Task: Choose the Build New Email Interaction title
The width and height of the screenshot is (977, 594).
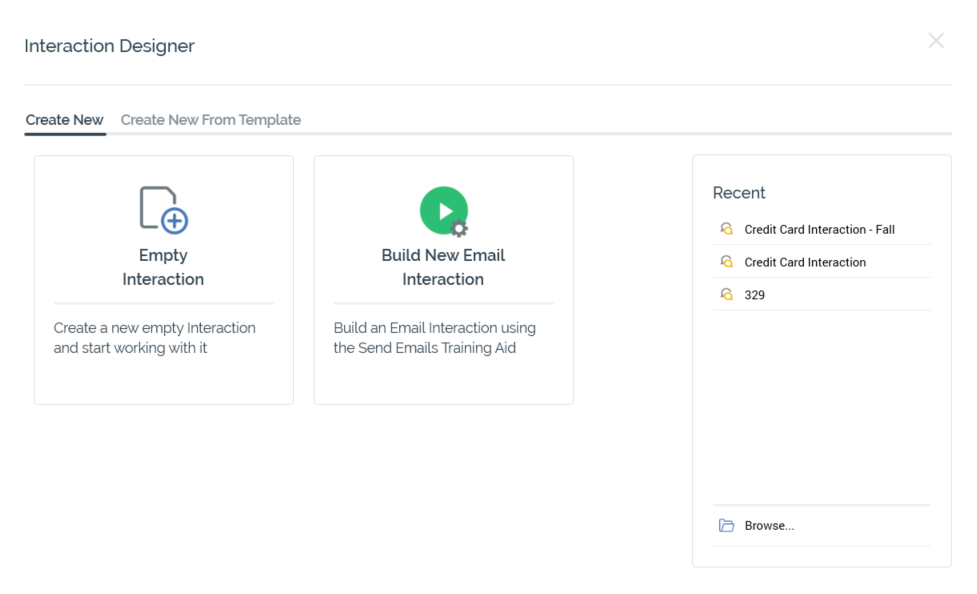Action: [x=443, y=267]
